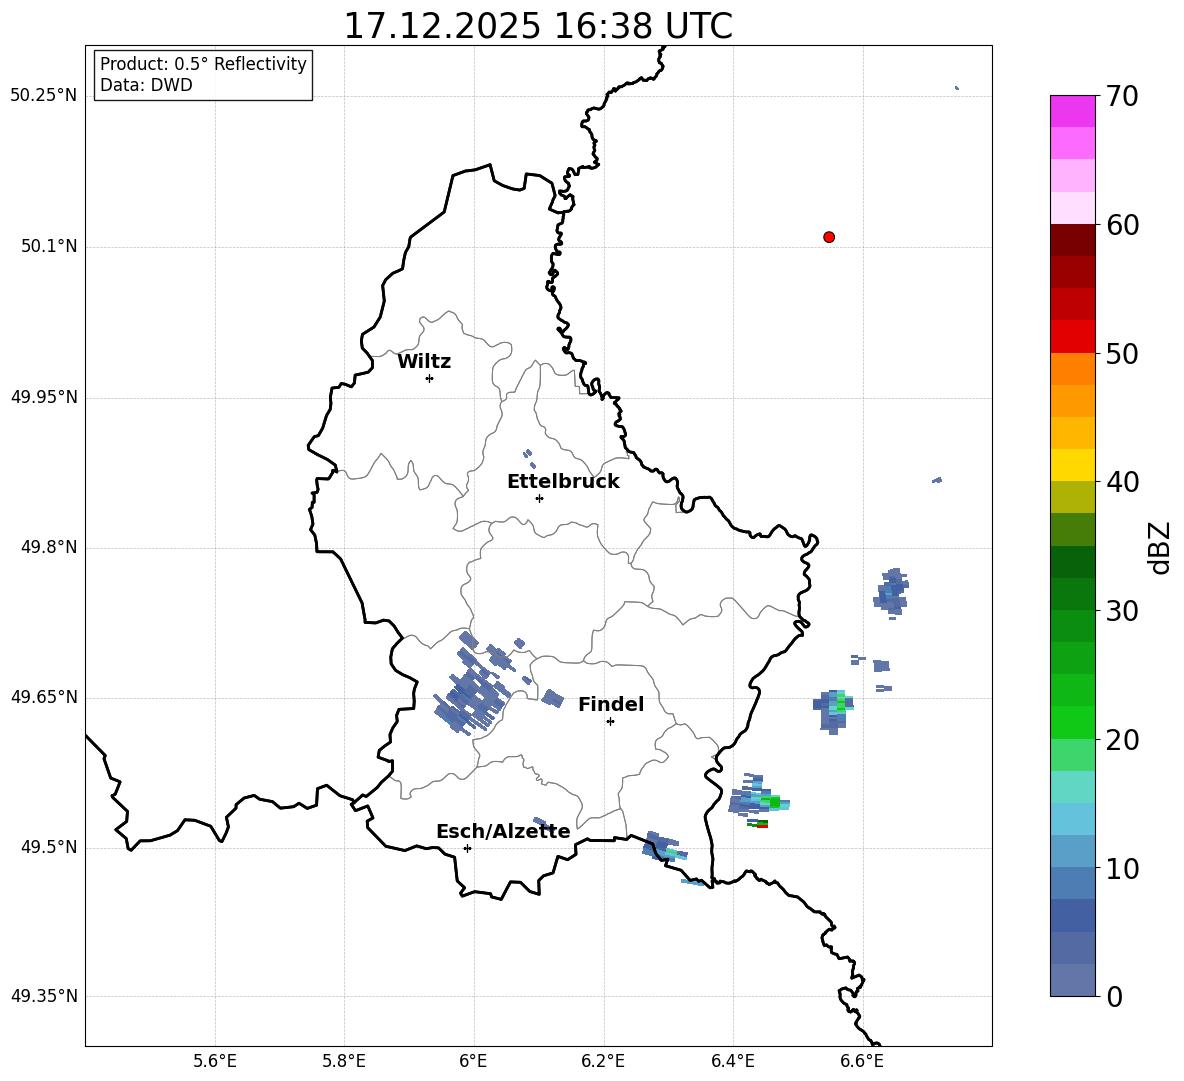Click the 49.5°N latitude label
The height and width of the screenshot is (1081, 1184).
point(49,848)
